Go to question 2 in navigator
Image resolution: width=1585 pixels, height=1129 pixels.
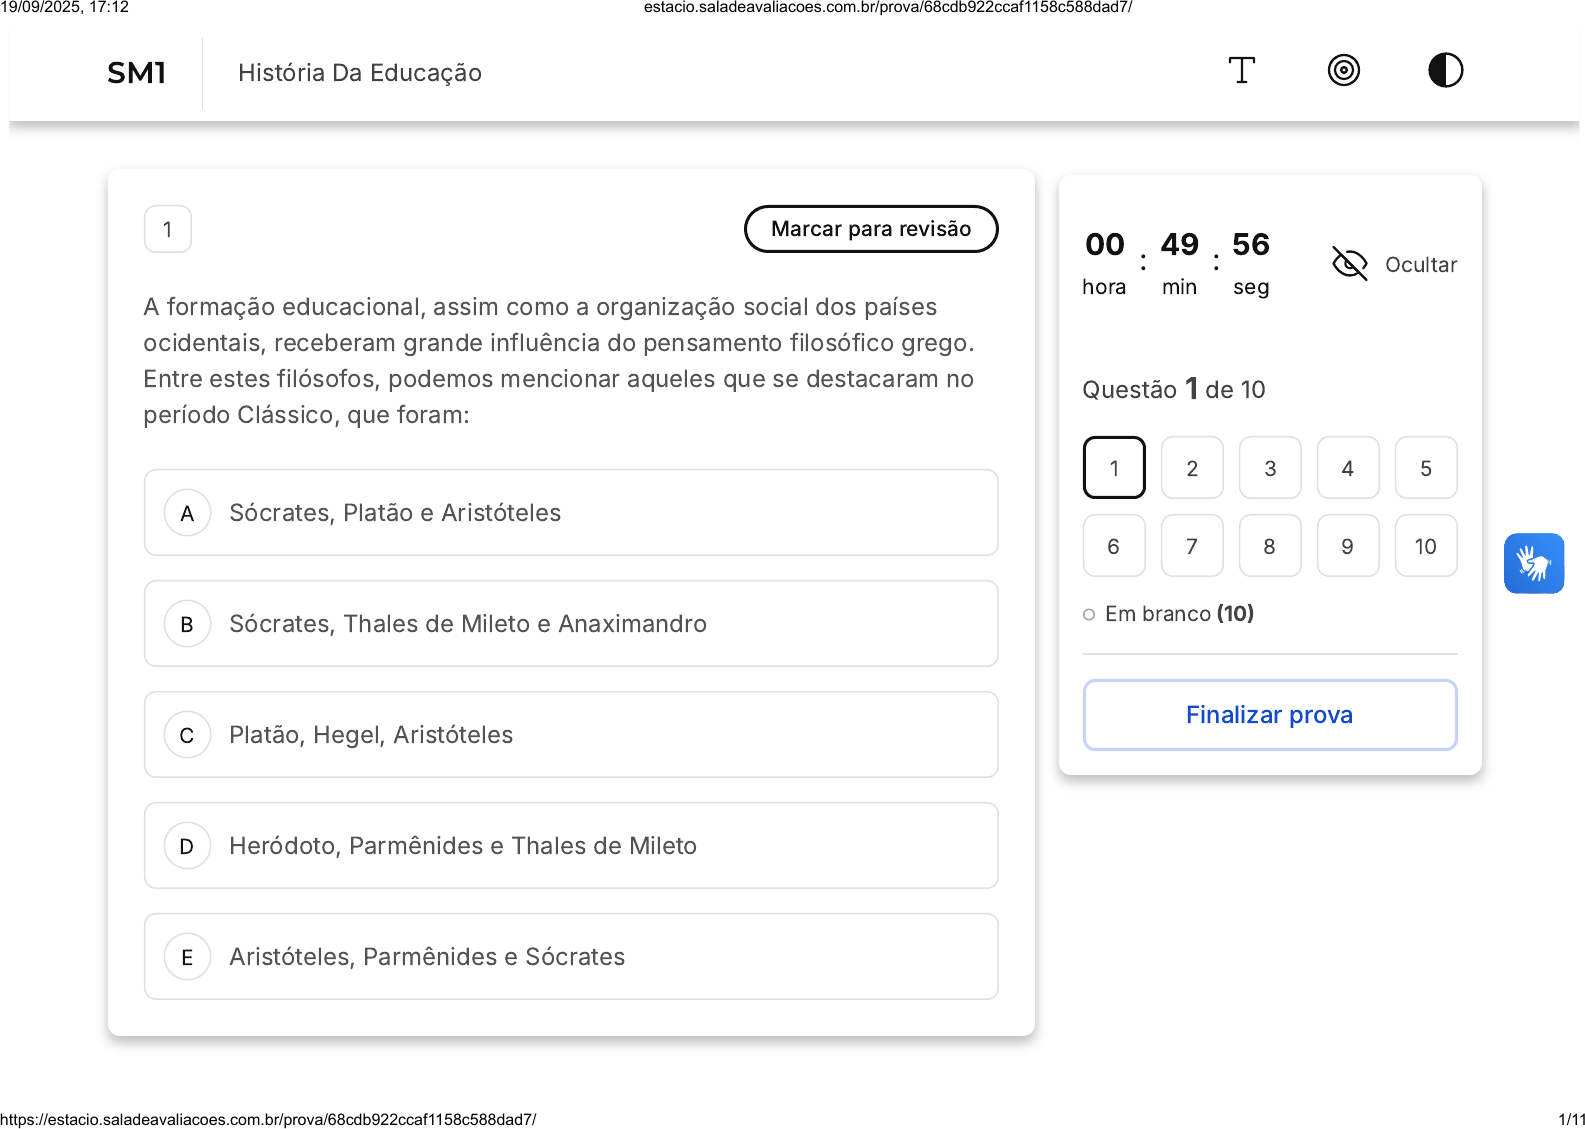(x=1191, y=468)
